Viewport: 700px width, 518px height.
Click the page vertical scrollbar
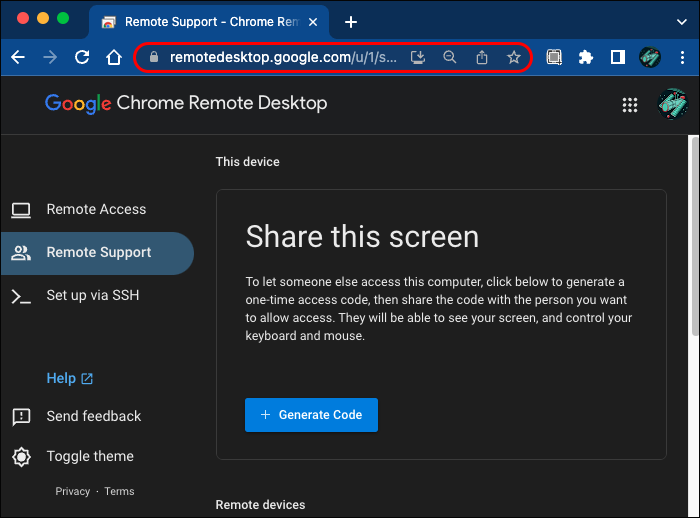(694, 237)
